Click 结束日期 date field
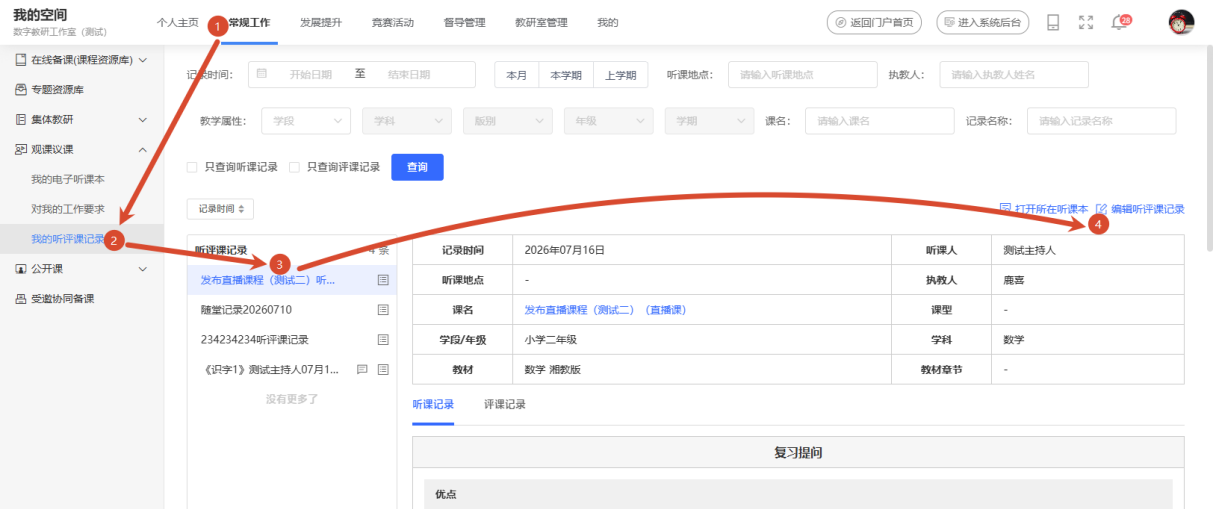The image size is (1213, 509). pos(409,74)
